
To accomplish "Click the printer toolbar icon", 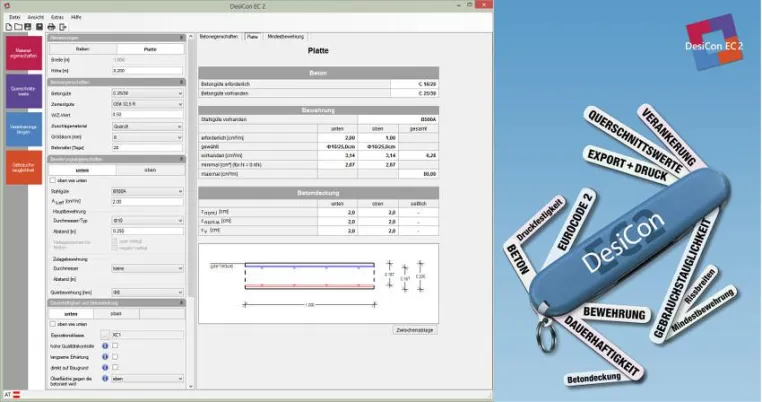I will tap(51, 27).
